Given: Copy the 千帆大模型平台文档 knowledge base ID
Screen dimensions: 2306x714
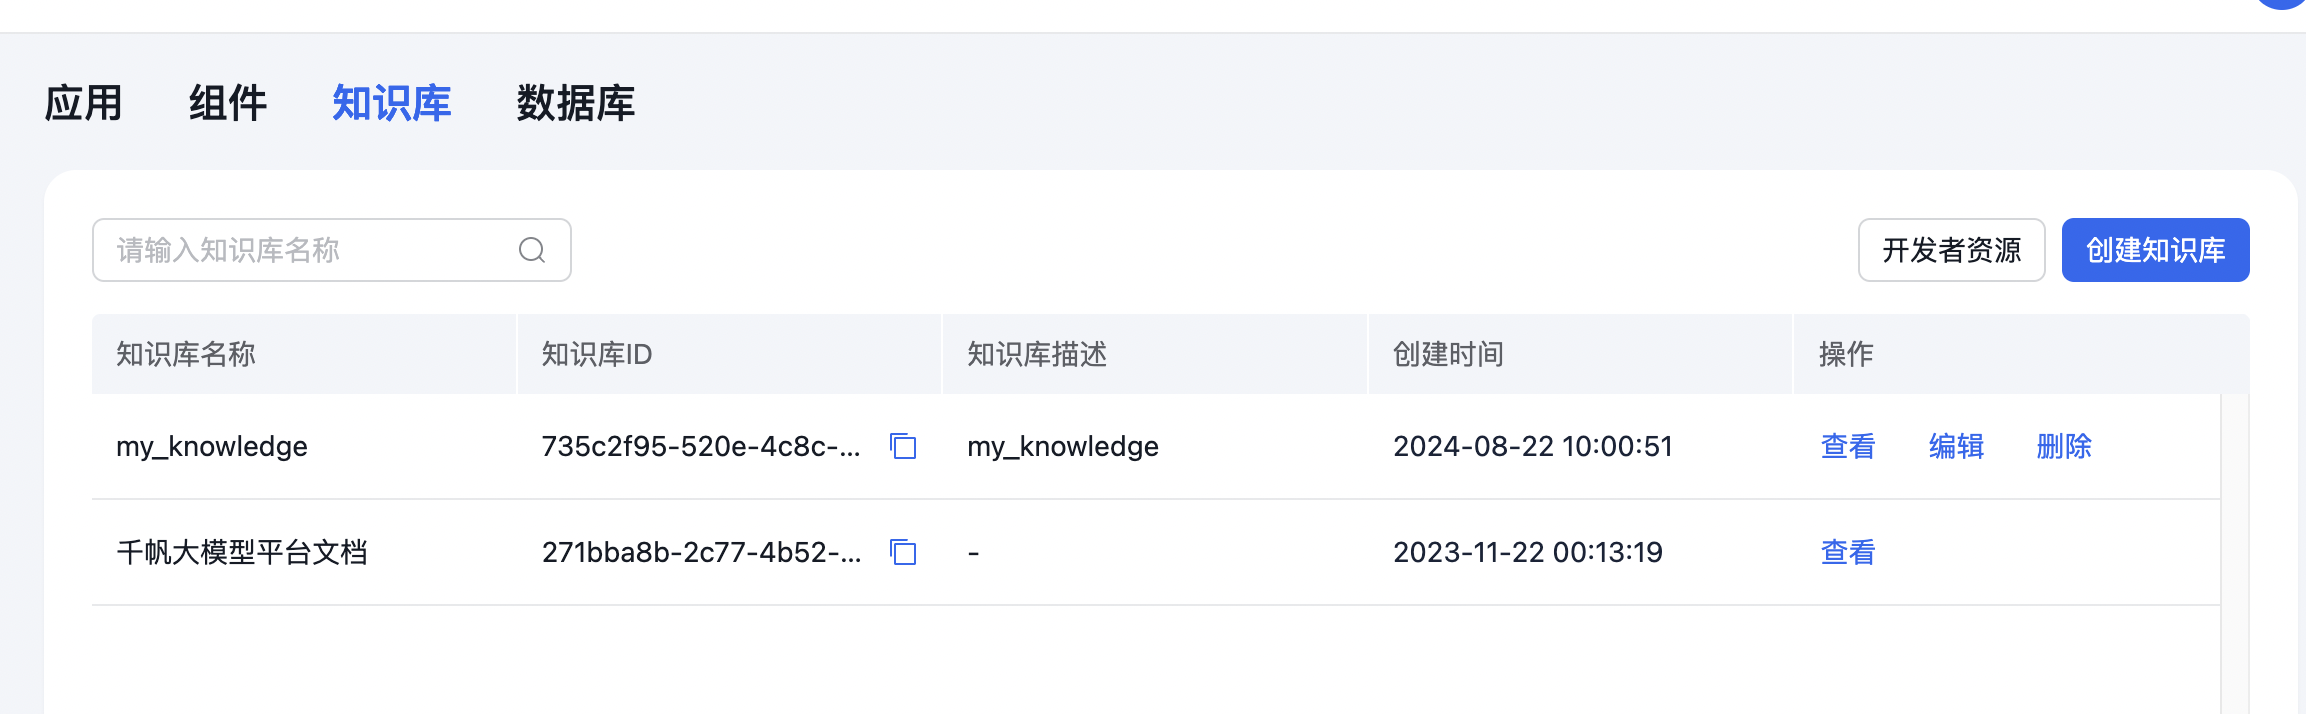Looking at the screenshot, I should (x=903, y=553).
